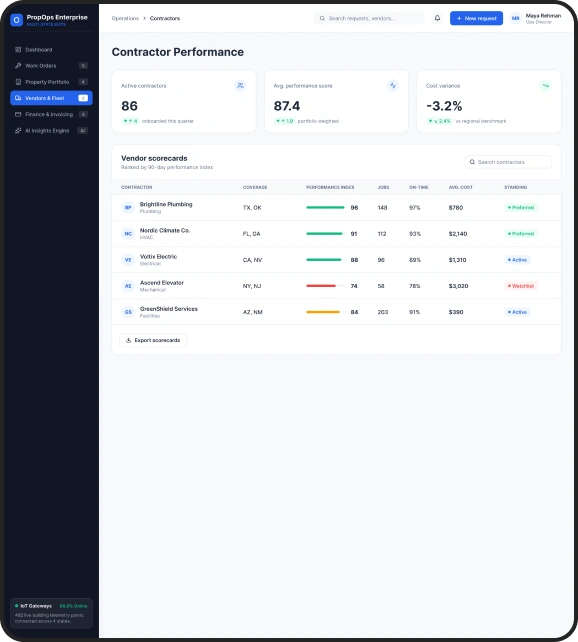This screenshot has width=578, height=642.
Task: Click the Dashboard grid icon
Action: point(18,50)
